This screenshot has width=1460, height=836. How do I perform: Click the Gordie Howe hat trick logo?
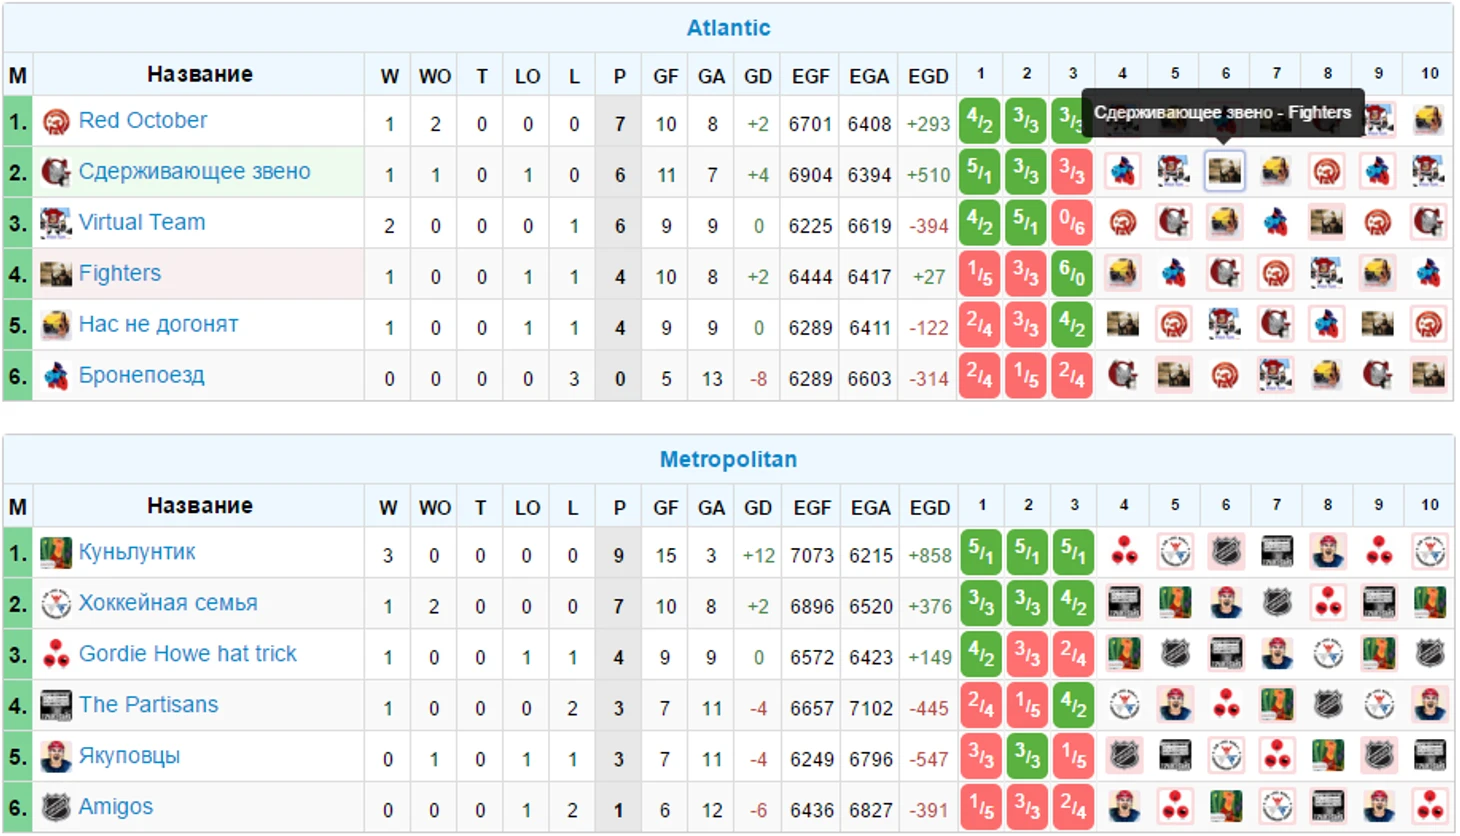coord(56,655)
